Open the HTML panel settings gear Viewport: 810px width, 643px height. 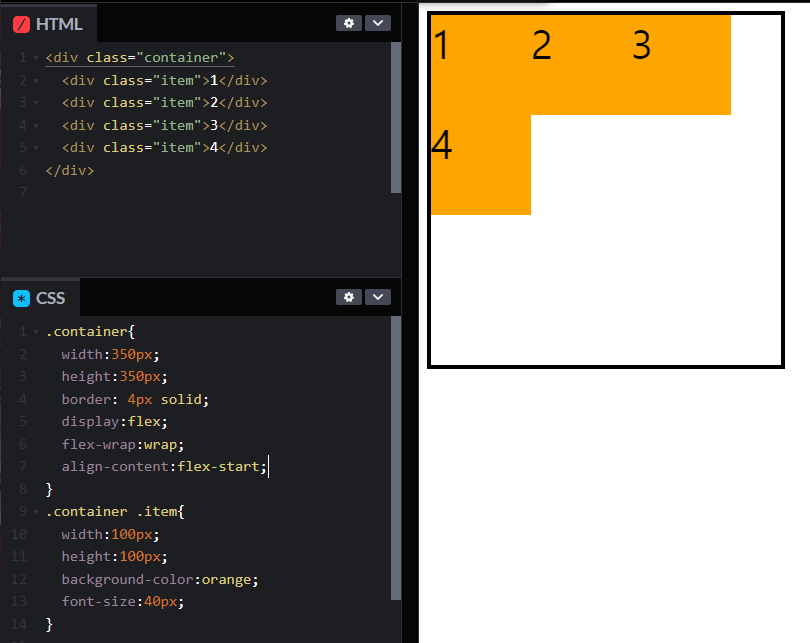[349, 23]
